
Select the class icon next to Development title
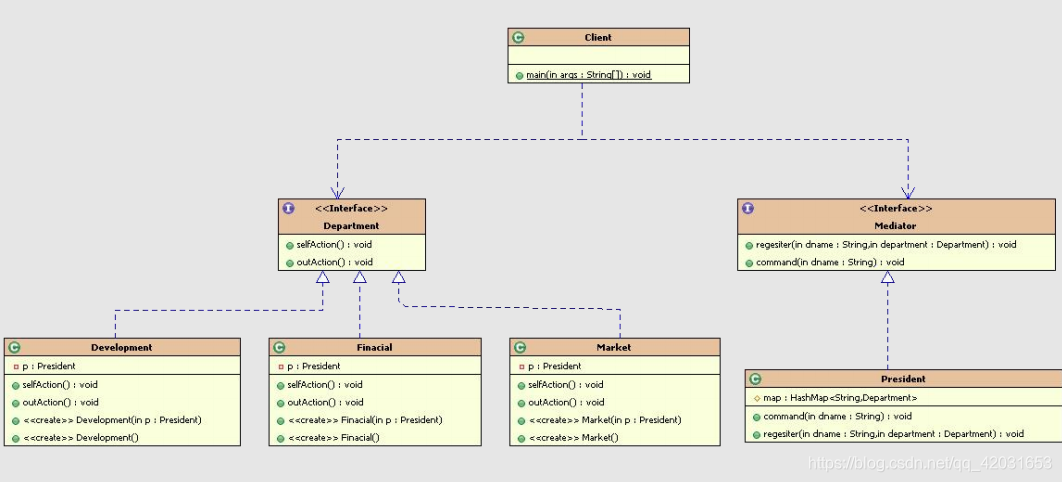(14, 347)
